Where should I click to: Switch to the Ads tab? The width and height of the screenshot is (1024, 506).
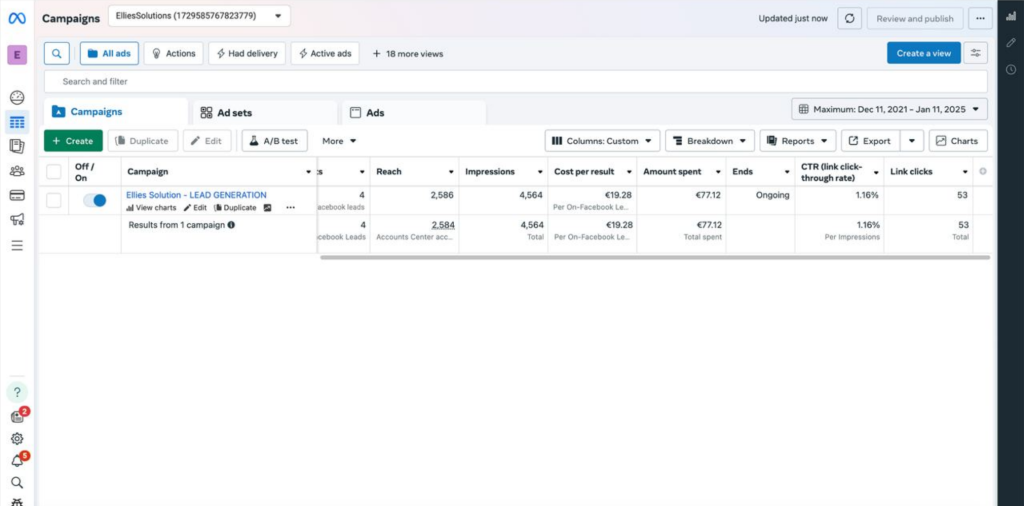point(414,112)
